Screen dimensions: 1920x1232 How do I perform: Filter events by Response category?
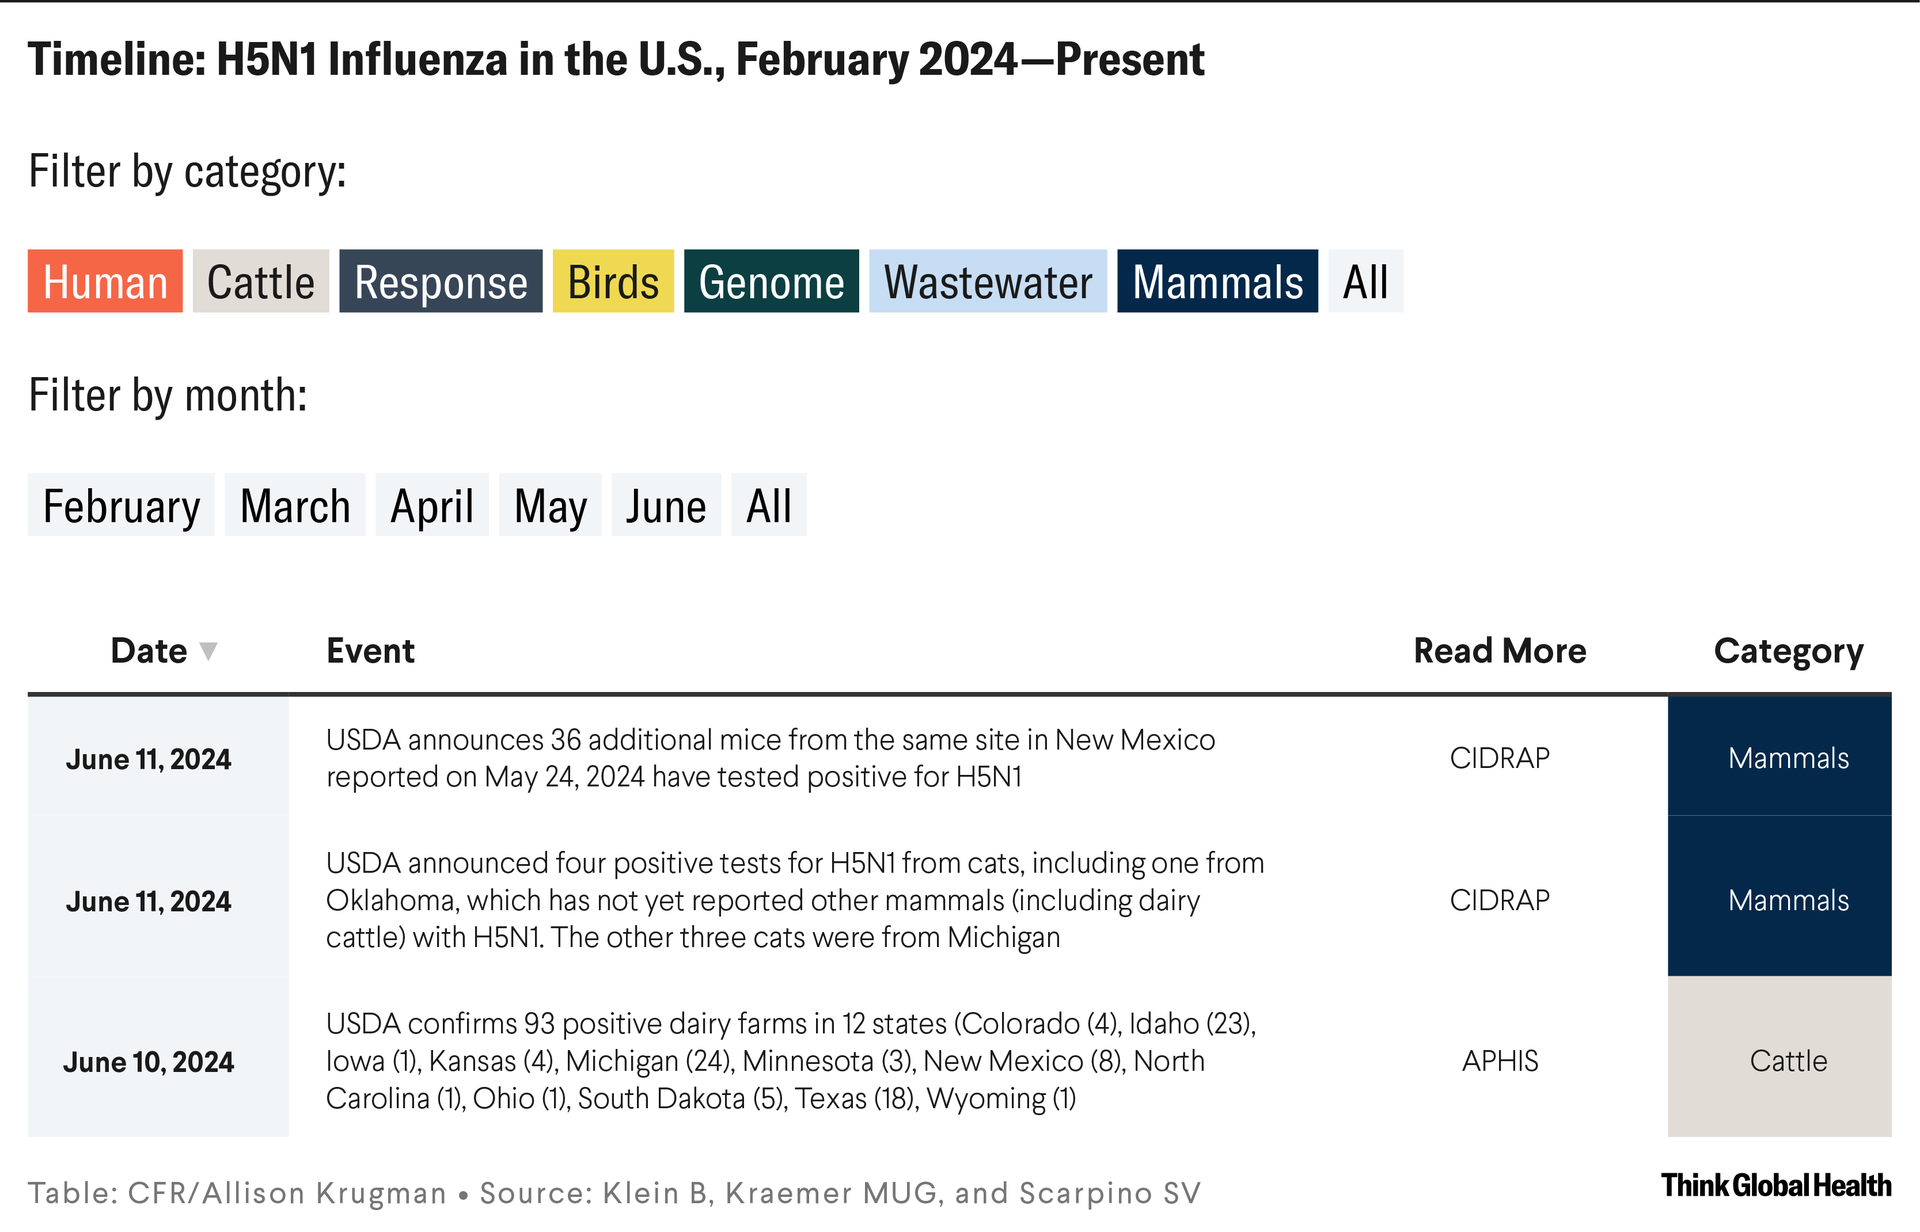pyautogui.click(x=440, y=282)
